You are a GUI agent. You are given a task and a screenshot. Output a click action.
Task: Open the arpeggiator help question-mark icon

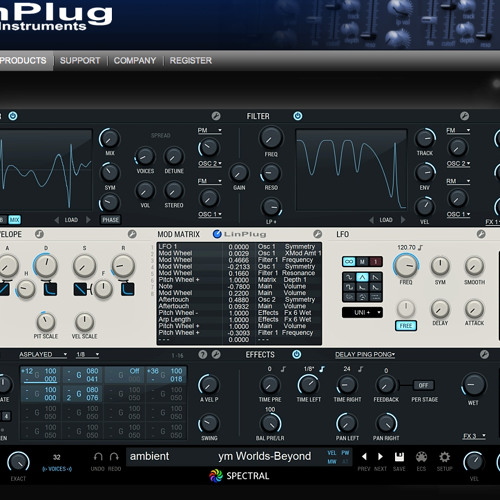pos(203,354)
